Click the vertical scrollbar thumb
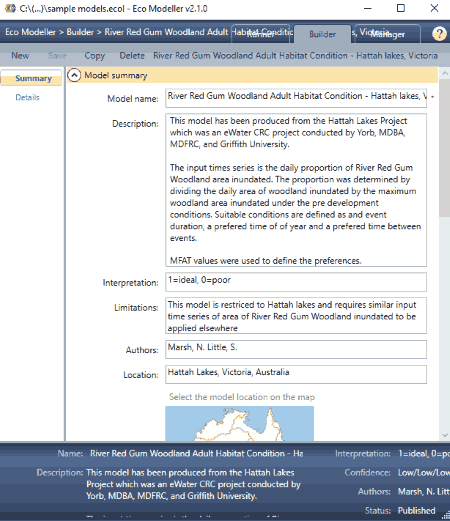 click(x=444, y=148)
